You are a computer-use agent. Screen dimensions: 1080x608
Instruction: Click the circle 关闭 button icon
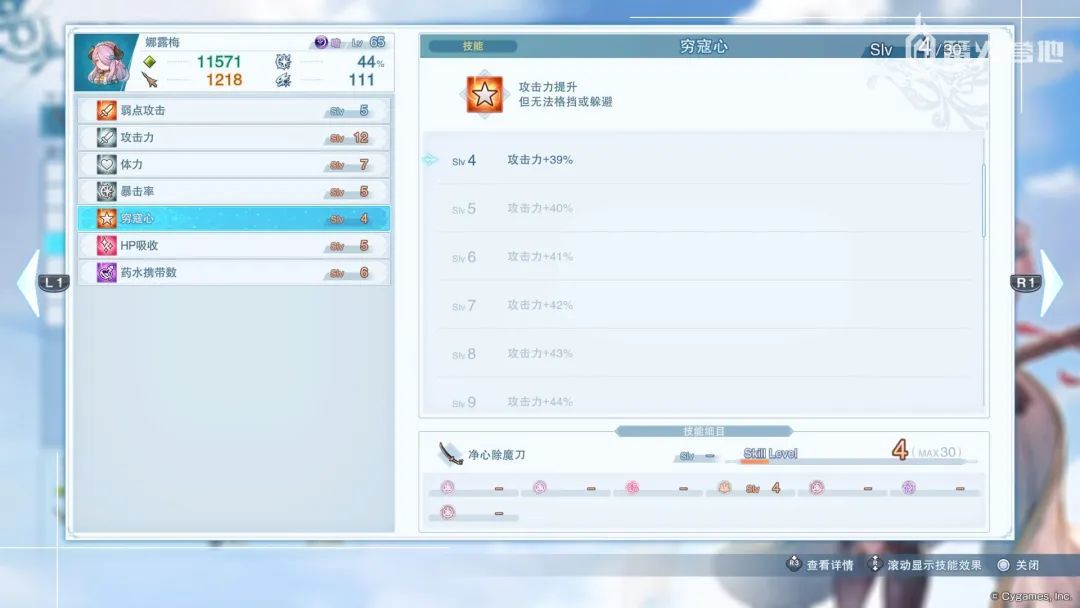[1004, 565]
